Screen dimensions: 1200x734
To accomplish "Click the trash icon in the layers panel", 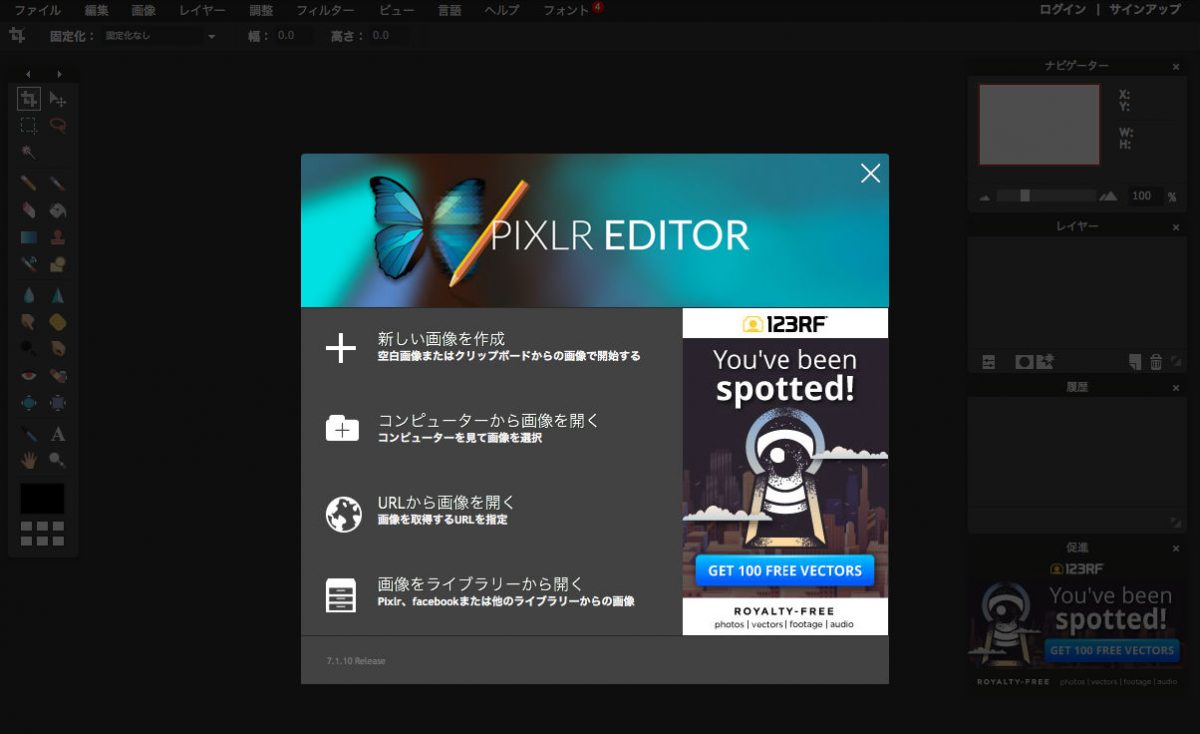I will [x=1156, y=362].
